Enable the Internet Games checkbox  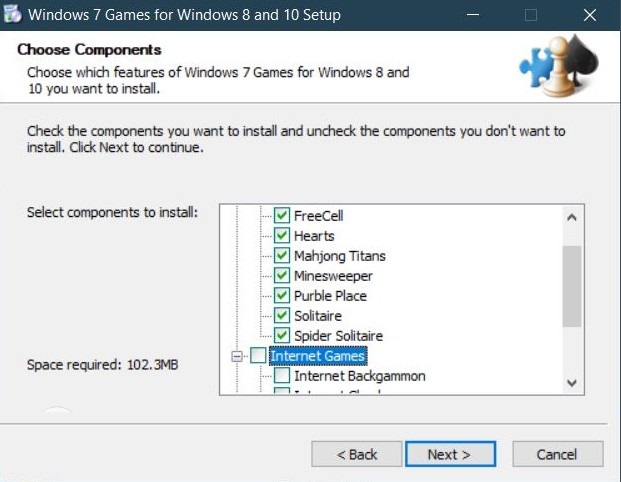point(259,356)
